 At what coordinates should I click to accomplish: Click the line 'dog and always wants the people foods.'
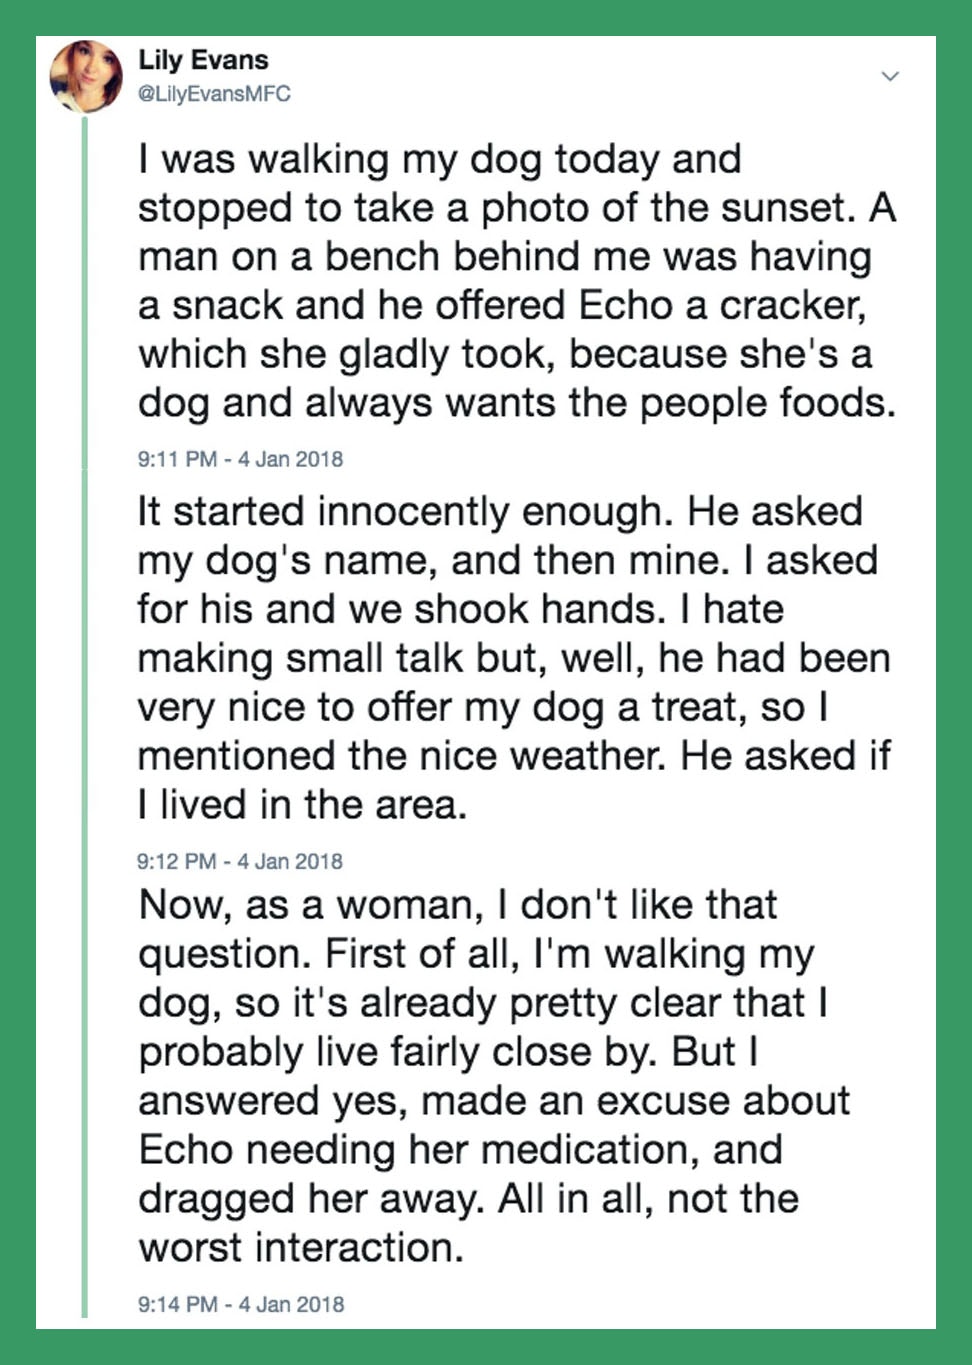516,403
